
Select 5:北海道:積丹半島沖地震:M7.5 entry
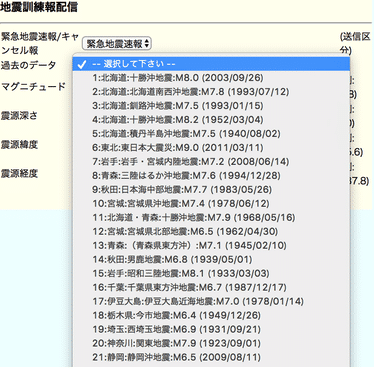tap(211, 134)
